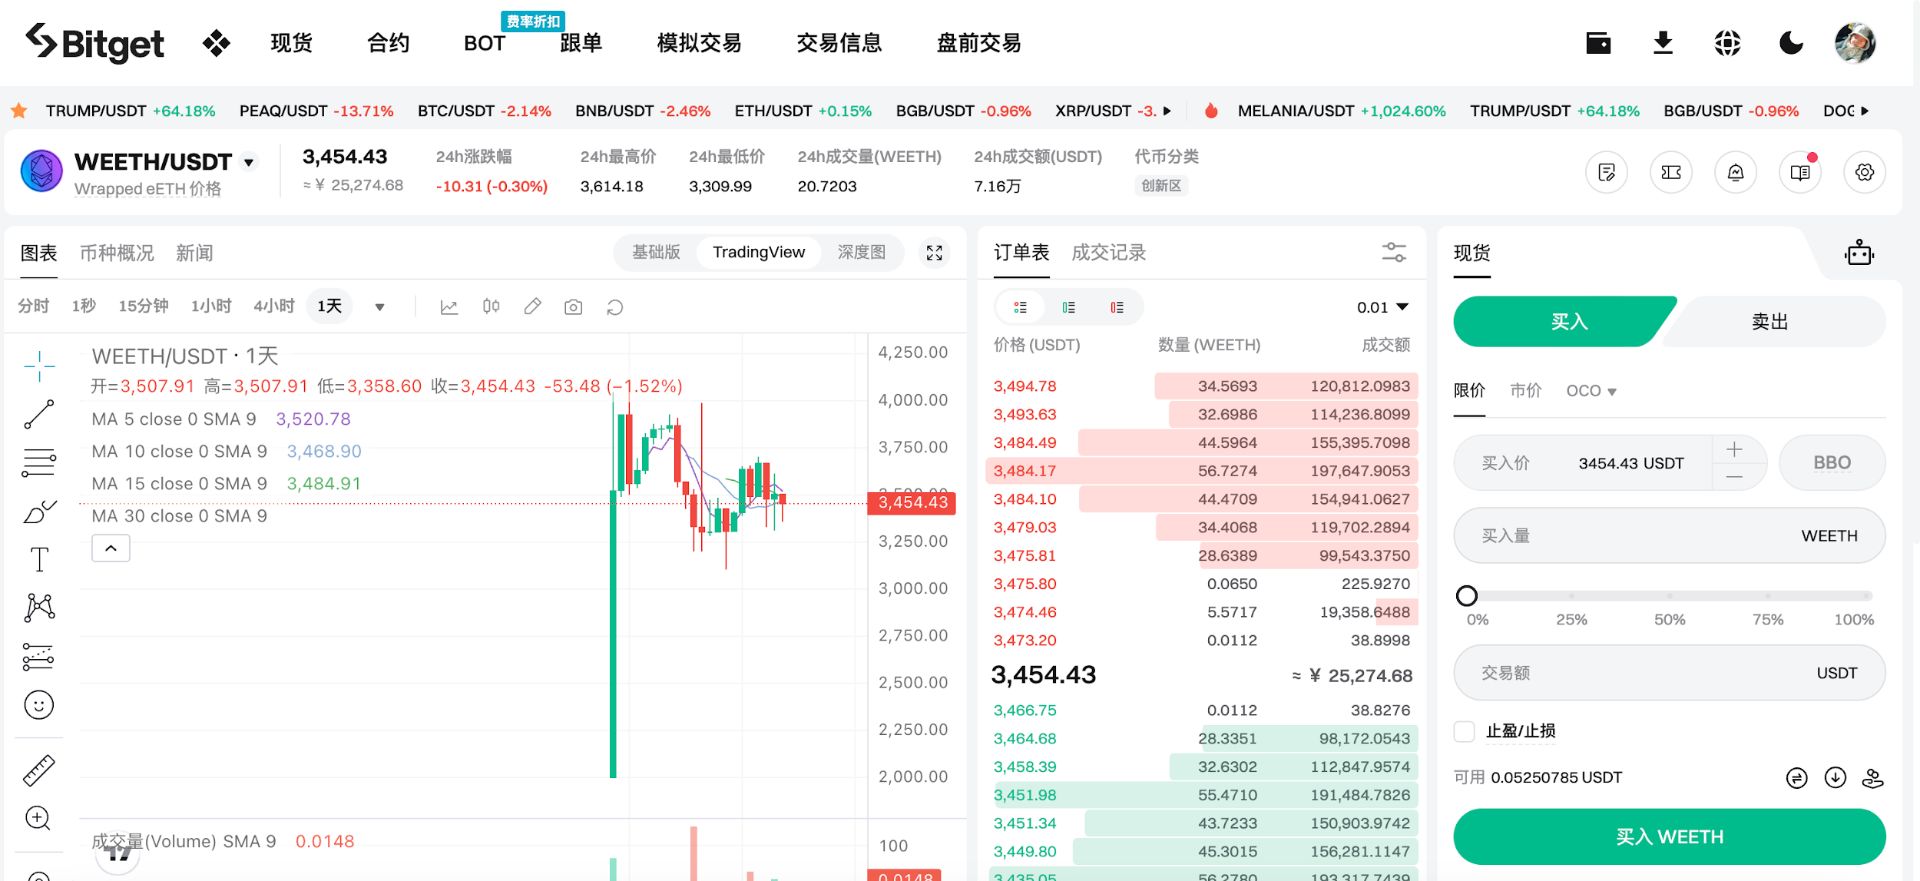Click the 买入量 WEETH input field

pos(1669,536)
